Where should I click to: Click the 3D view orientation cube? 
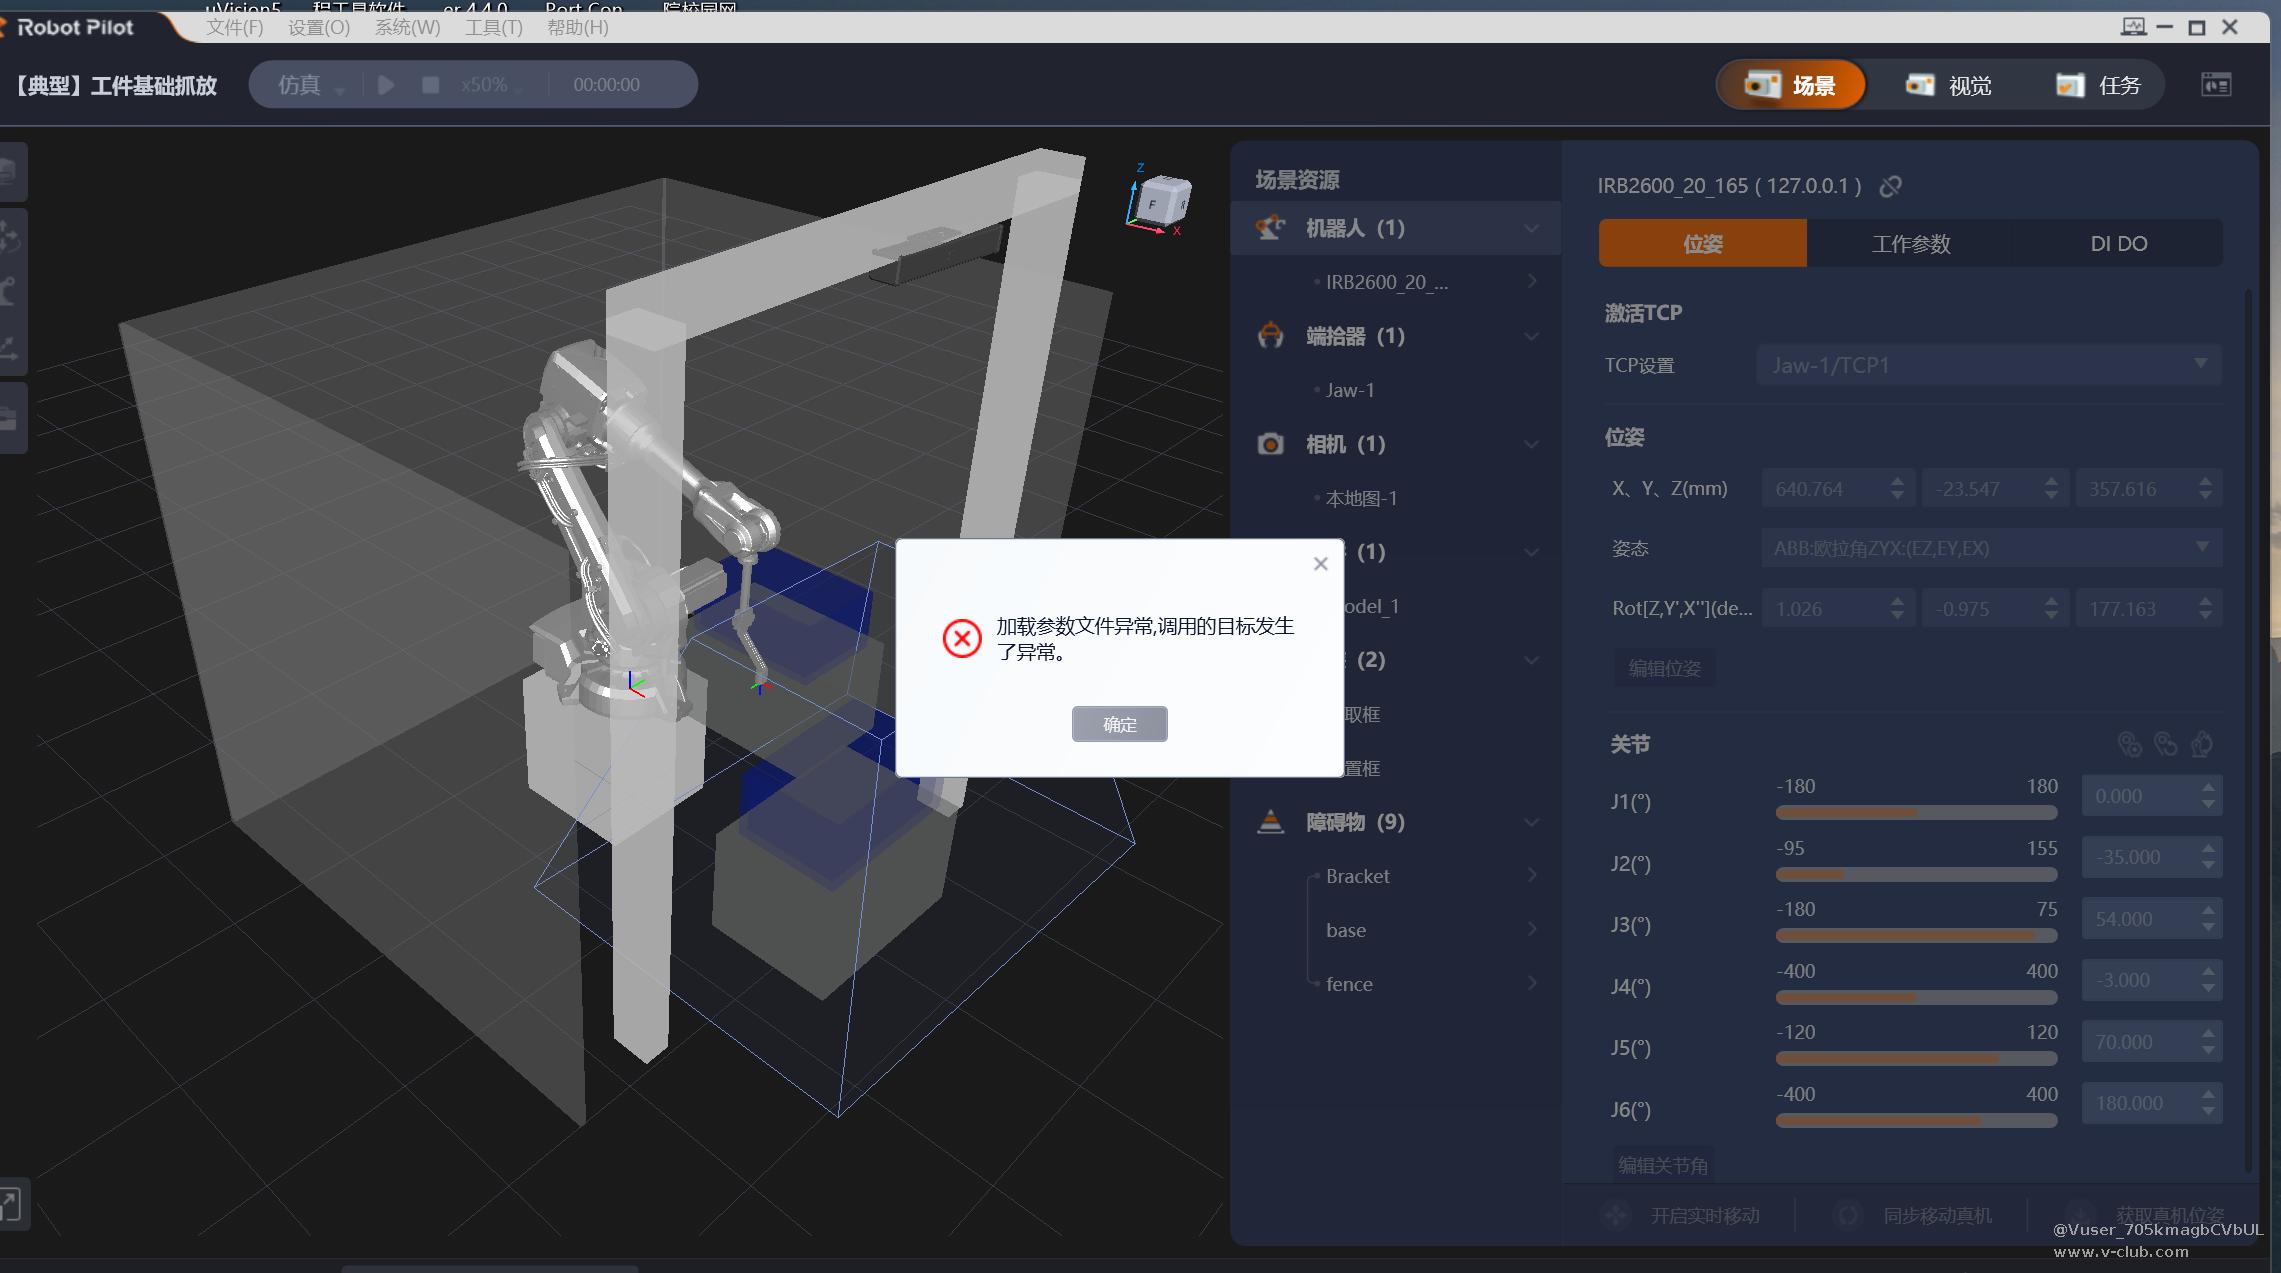[x=1163, y=201]
